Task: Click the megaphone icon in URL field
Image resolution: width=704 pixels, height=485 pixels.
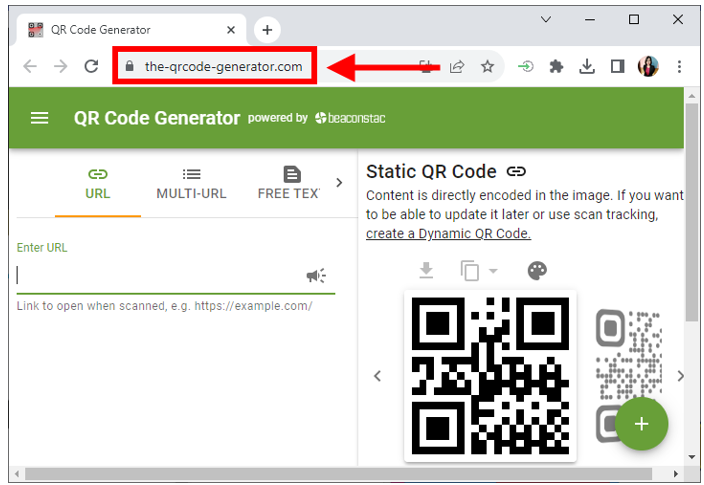Action: click(x=316, y=275)
